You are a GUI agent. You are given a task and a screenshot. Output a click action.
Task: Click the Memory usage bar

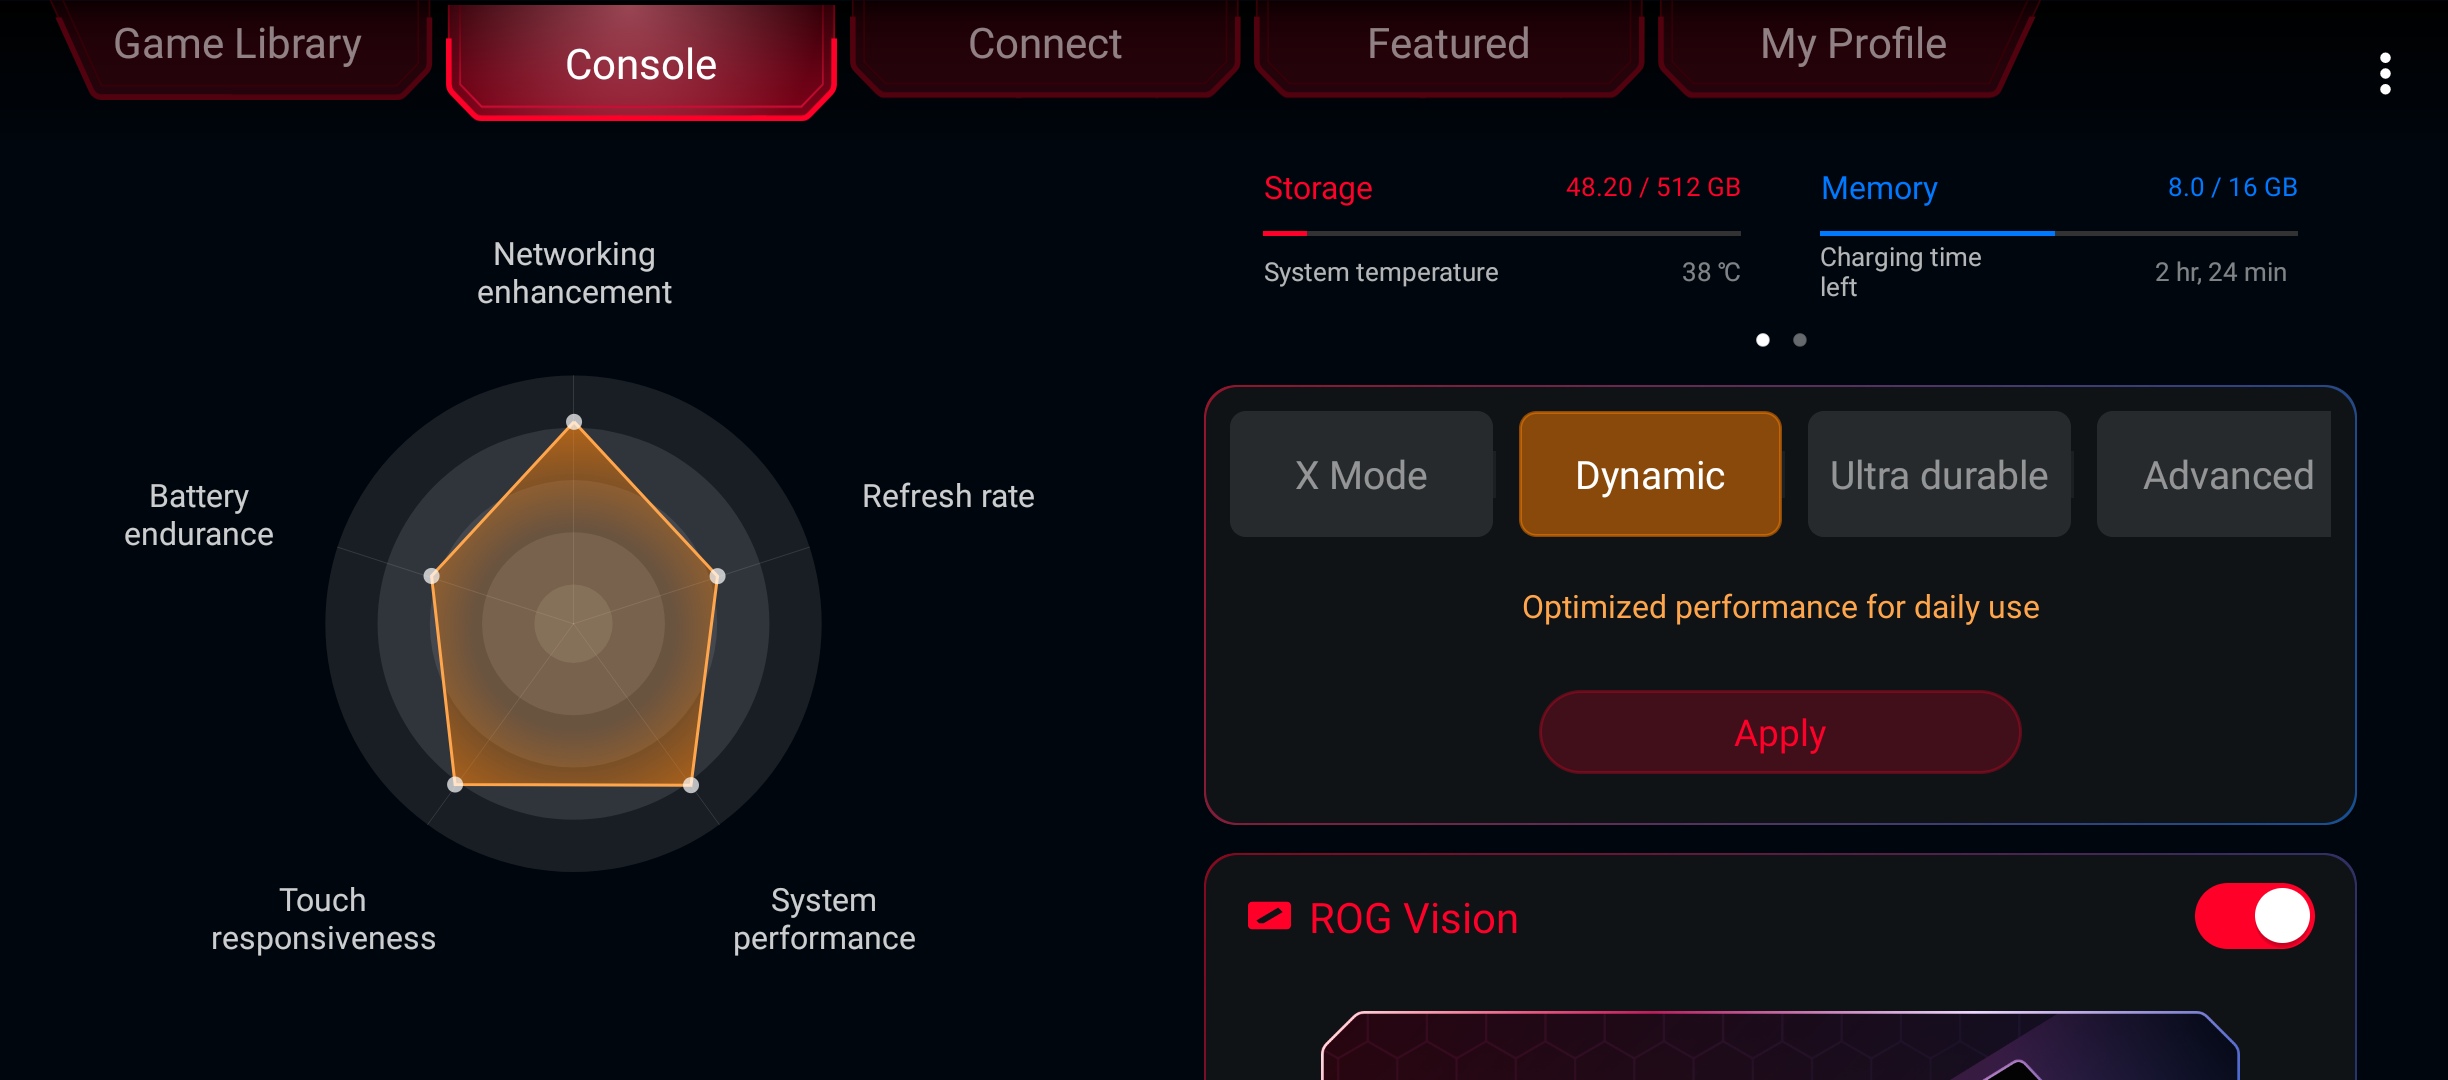pos(2058,233)
